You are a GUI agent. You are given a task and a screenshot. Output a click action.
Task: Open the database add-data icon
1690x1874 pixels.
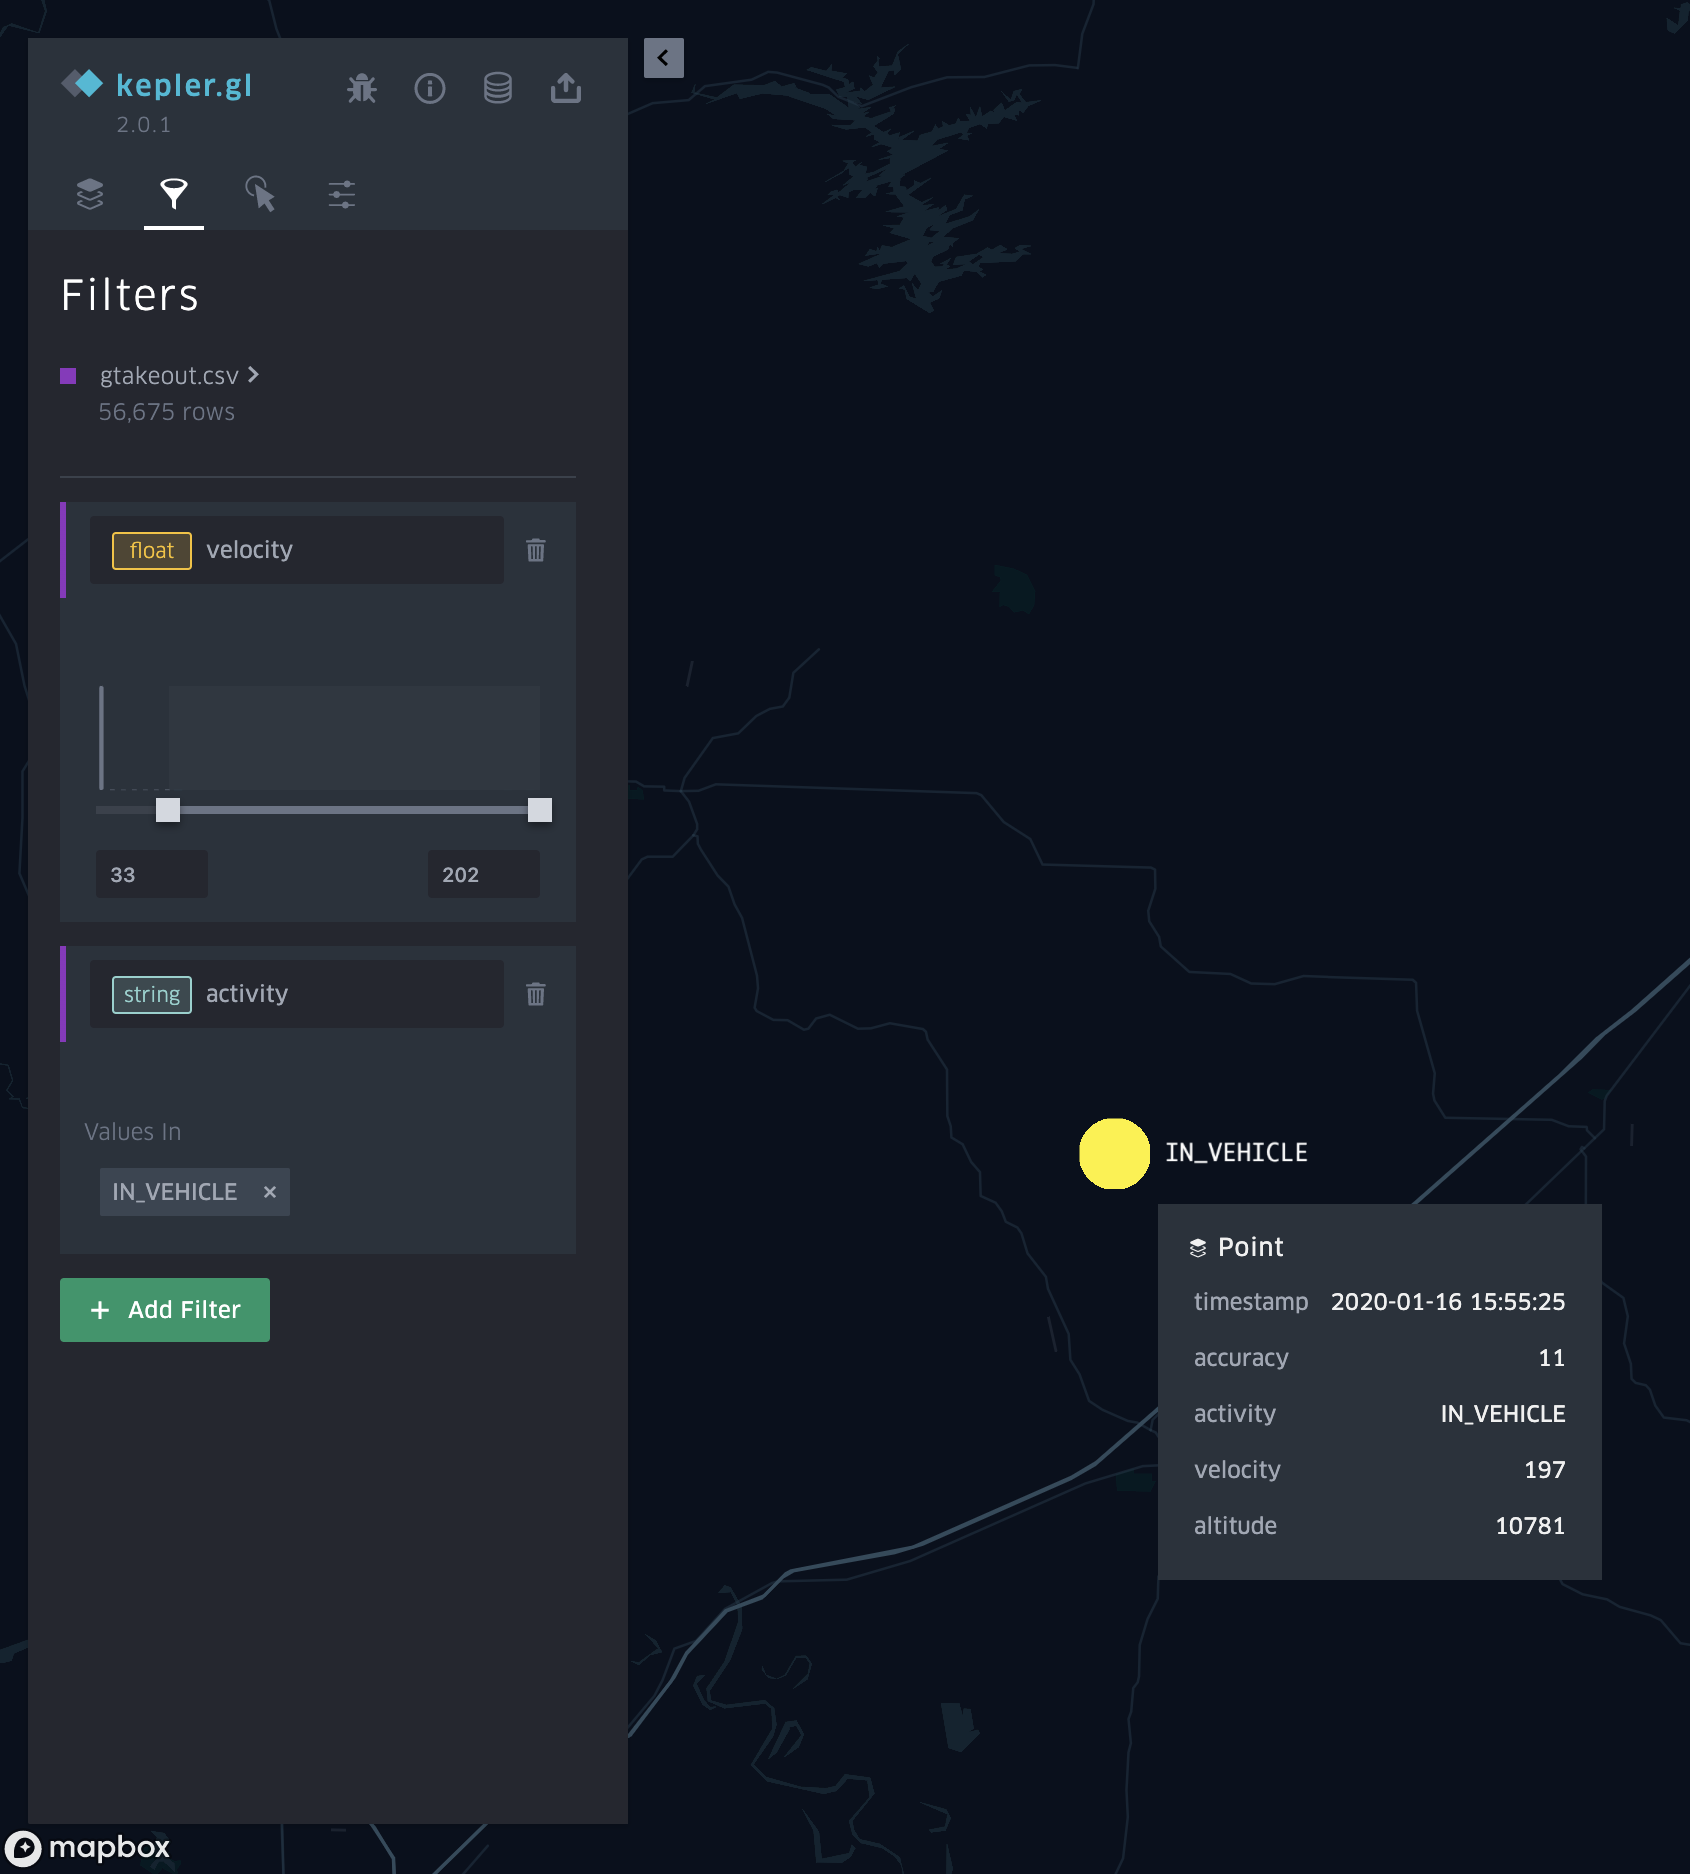coord(498,88)
